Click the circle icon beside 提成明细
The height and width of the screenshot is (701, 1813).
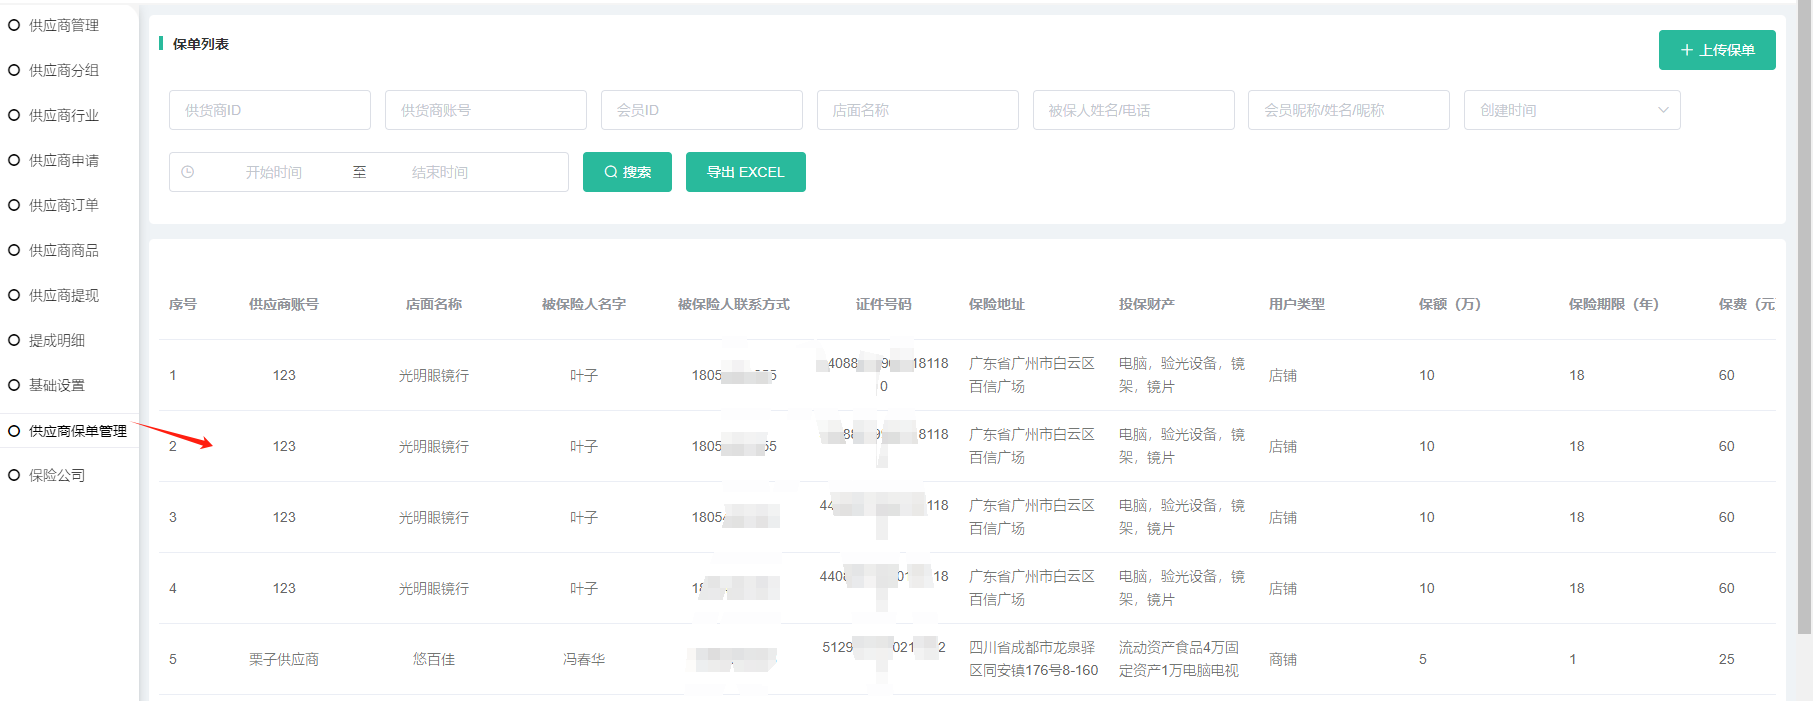(x=14, y=340)
